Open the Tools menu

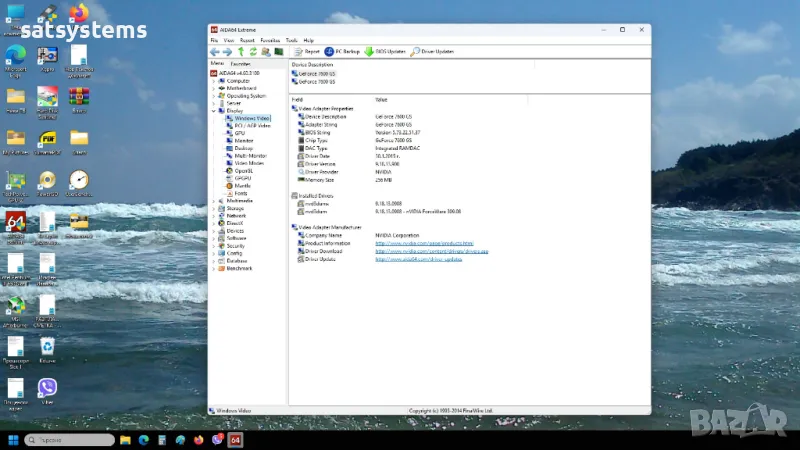(292, 40)
